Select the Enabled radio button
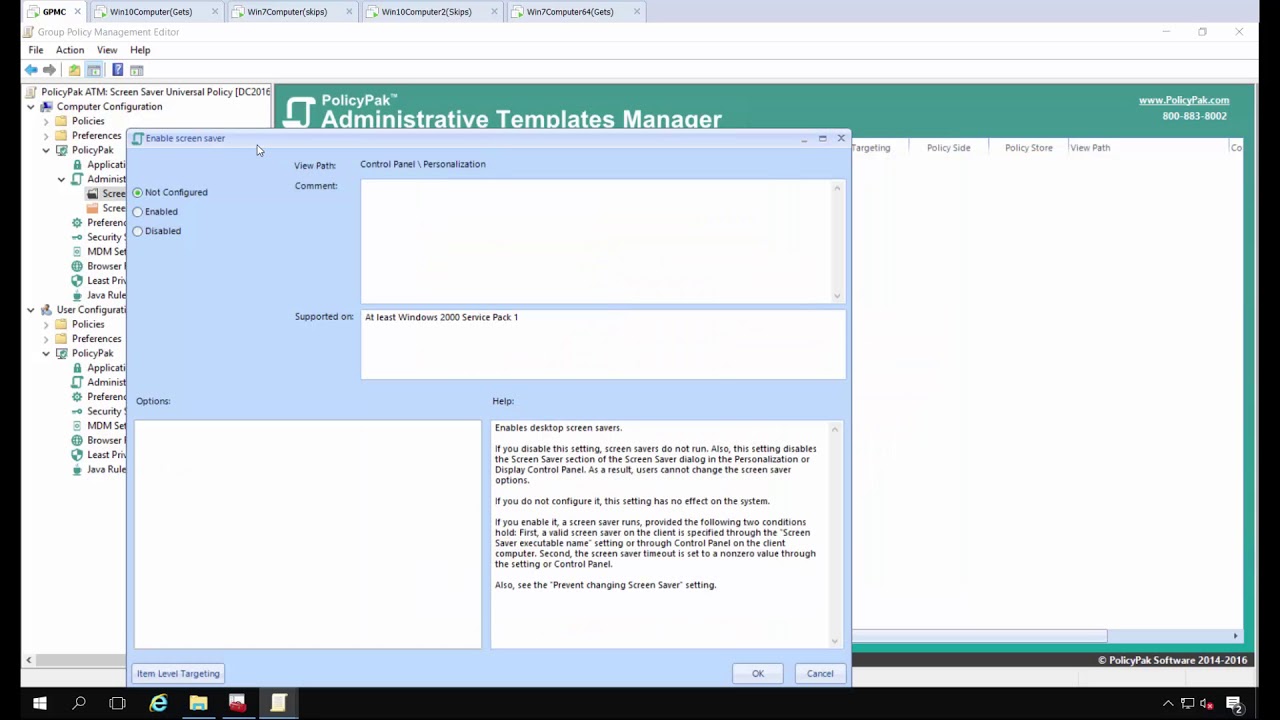The width and height of the screenshot is (1280, 720). (x=138, y=212)
